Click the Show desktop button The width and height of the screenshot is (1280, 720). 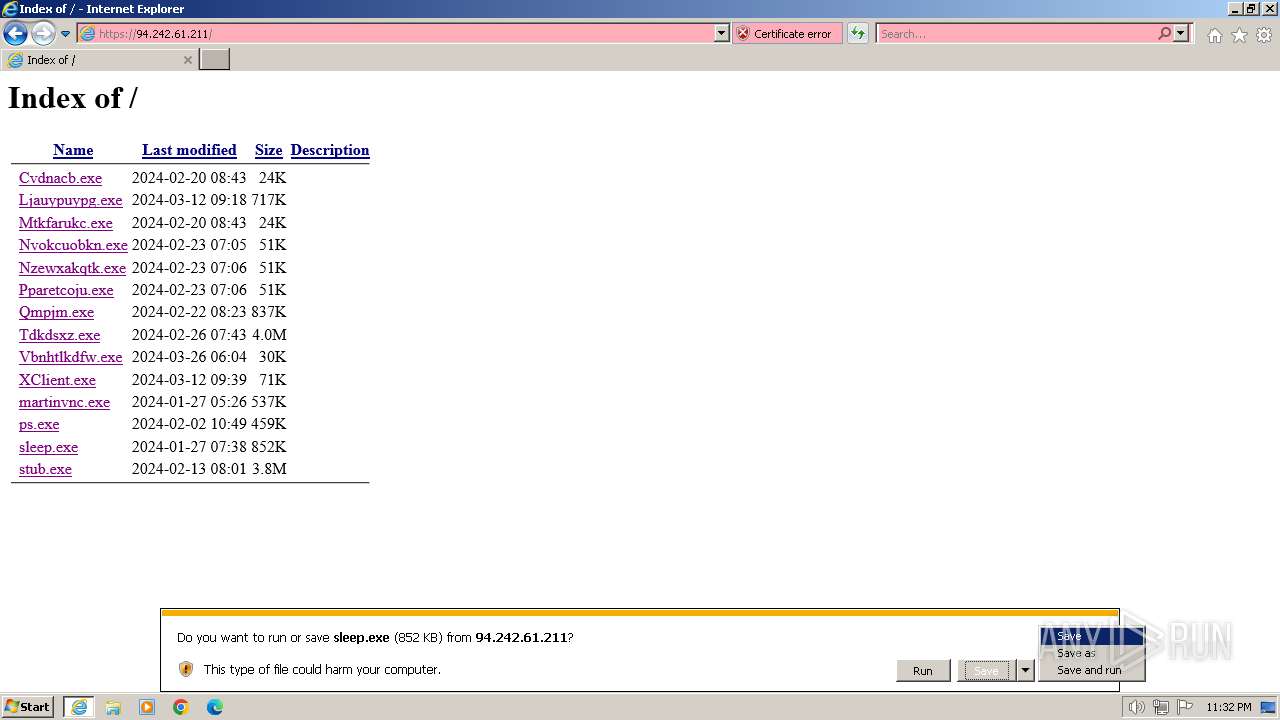1268,707
